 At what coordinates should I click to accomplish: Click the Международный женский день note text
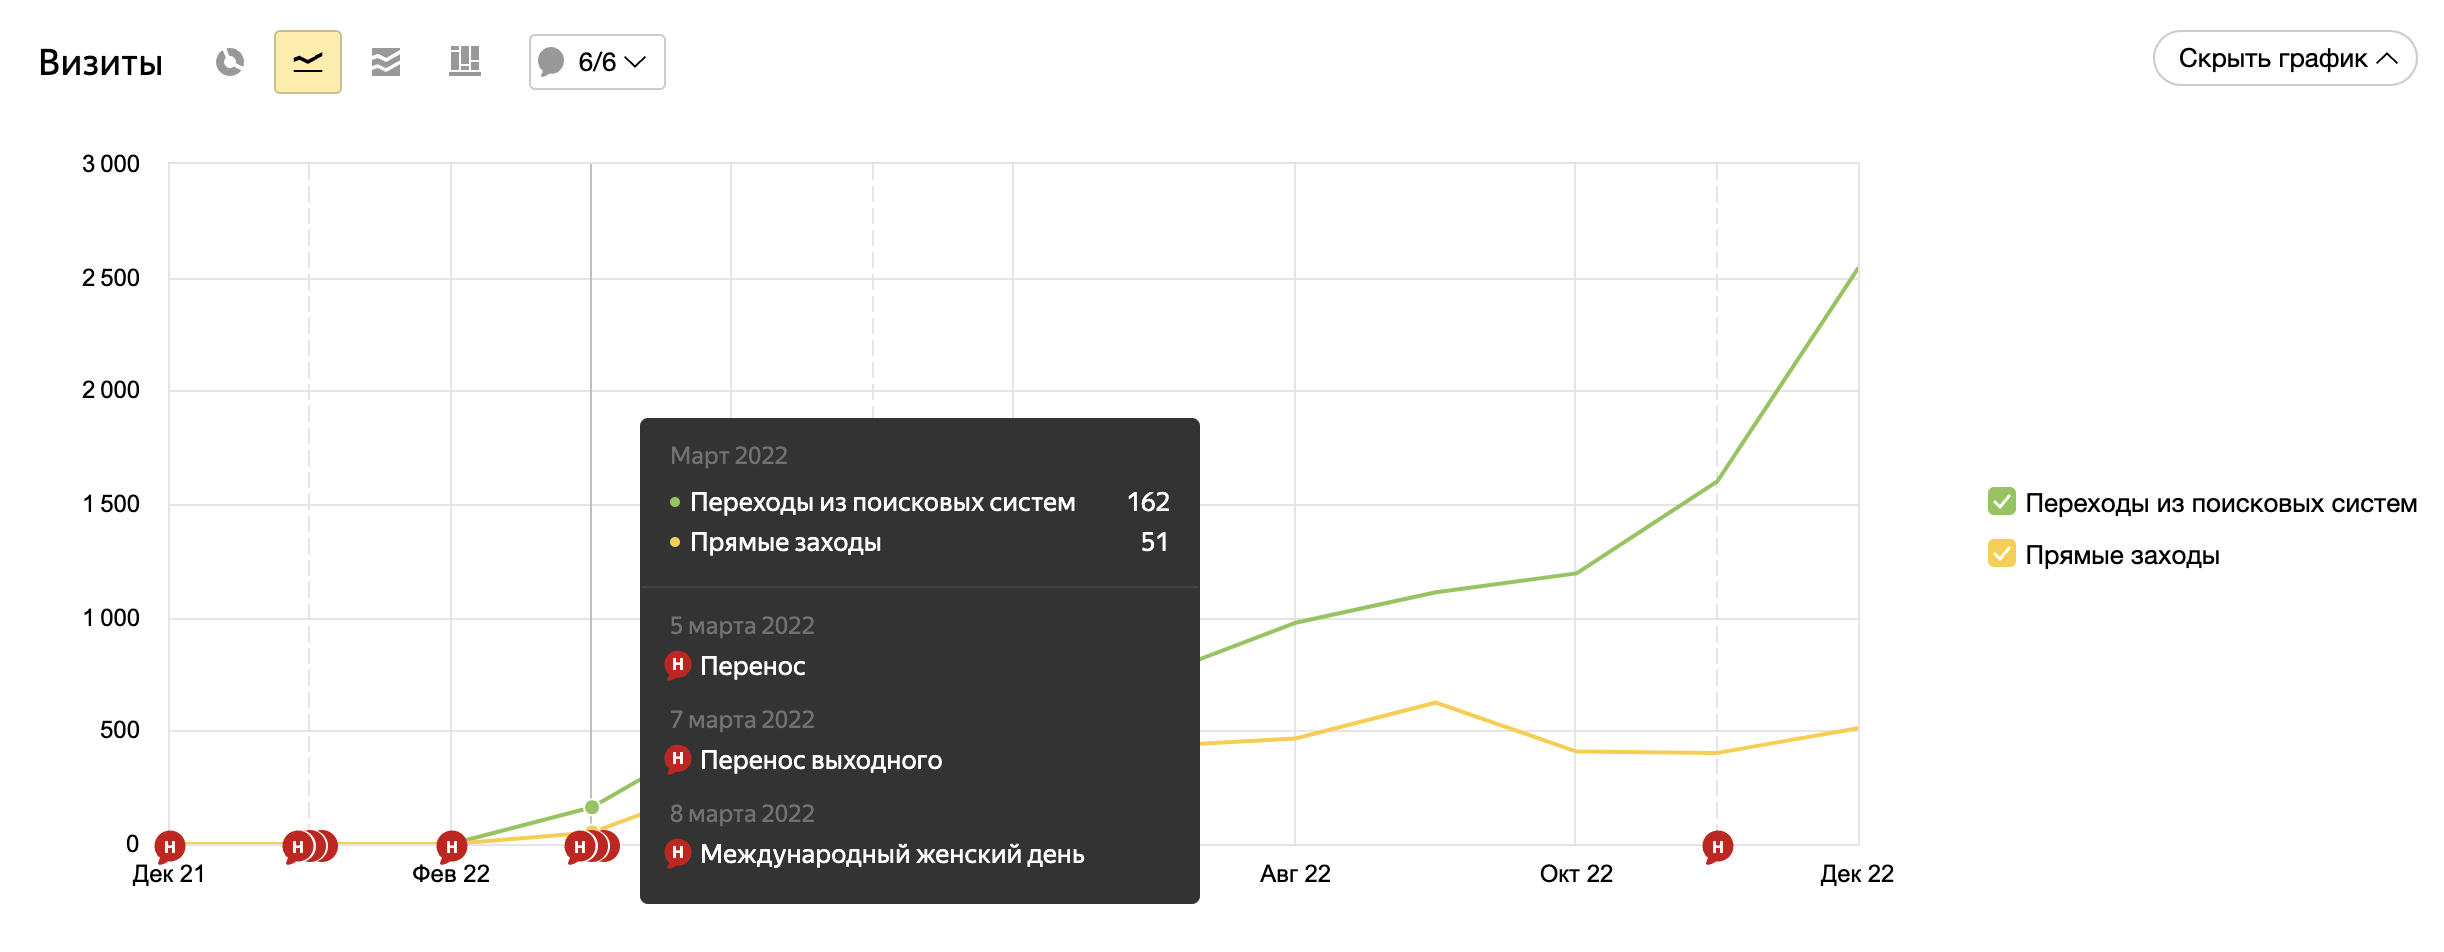pyautogui.click(x=892, y=854)
